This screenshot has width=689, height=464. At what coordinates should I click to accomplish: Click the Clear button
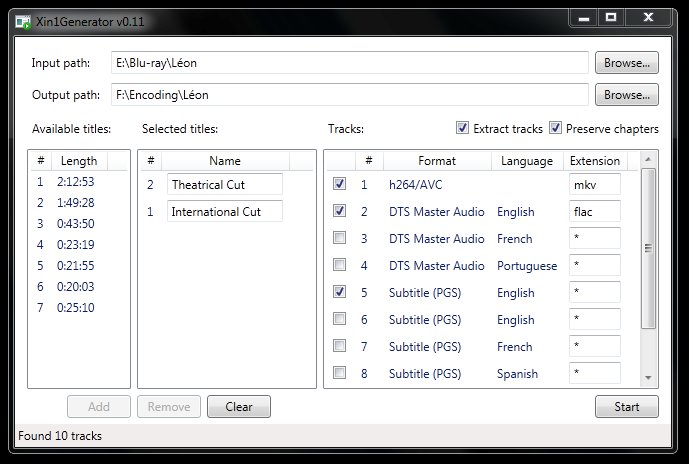[239, 406]
